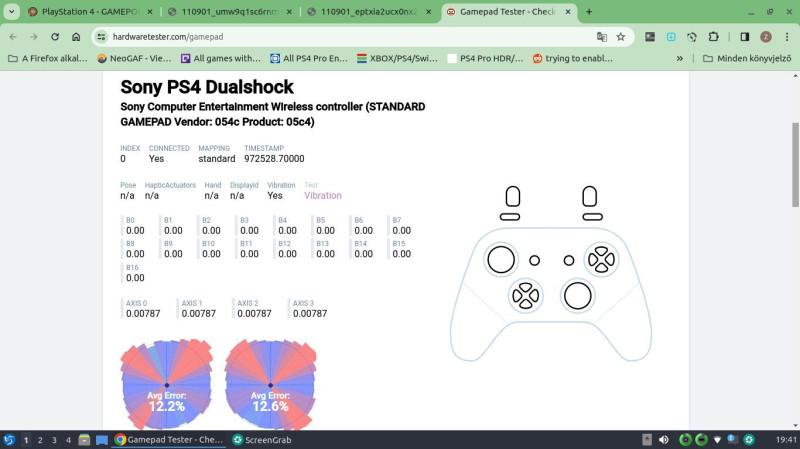
Task: Open the Chrome three-dot menu
Action: point(787,37)
